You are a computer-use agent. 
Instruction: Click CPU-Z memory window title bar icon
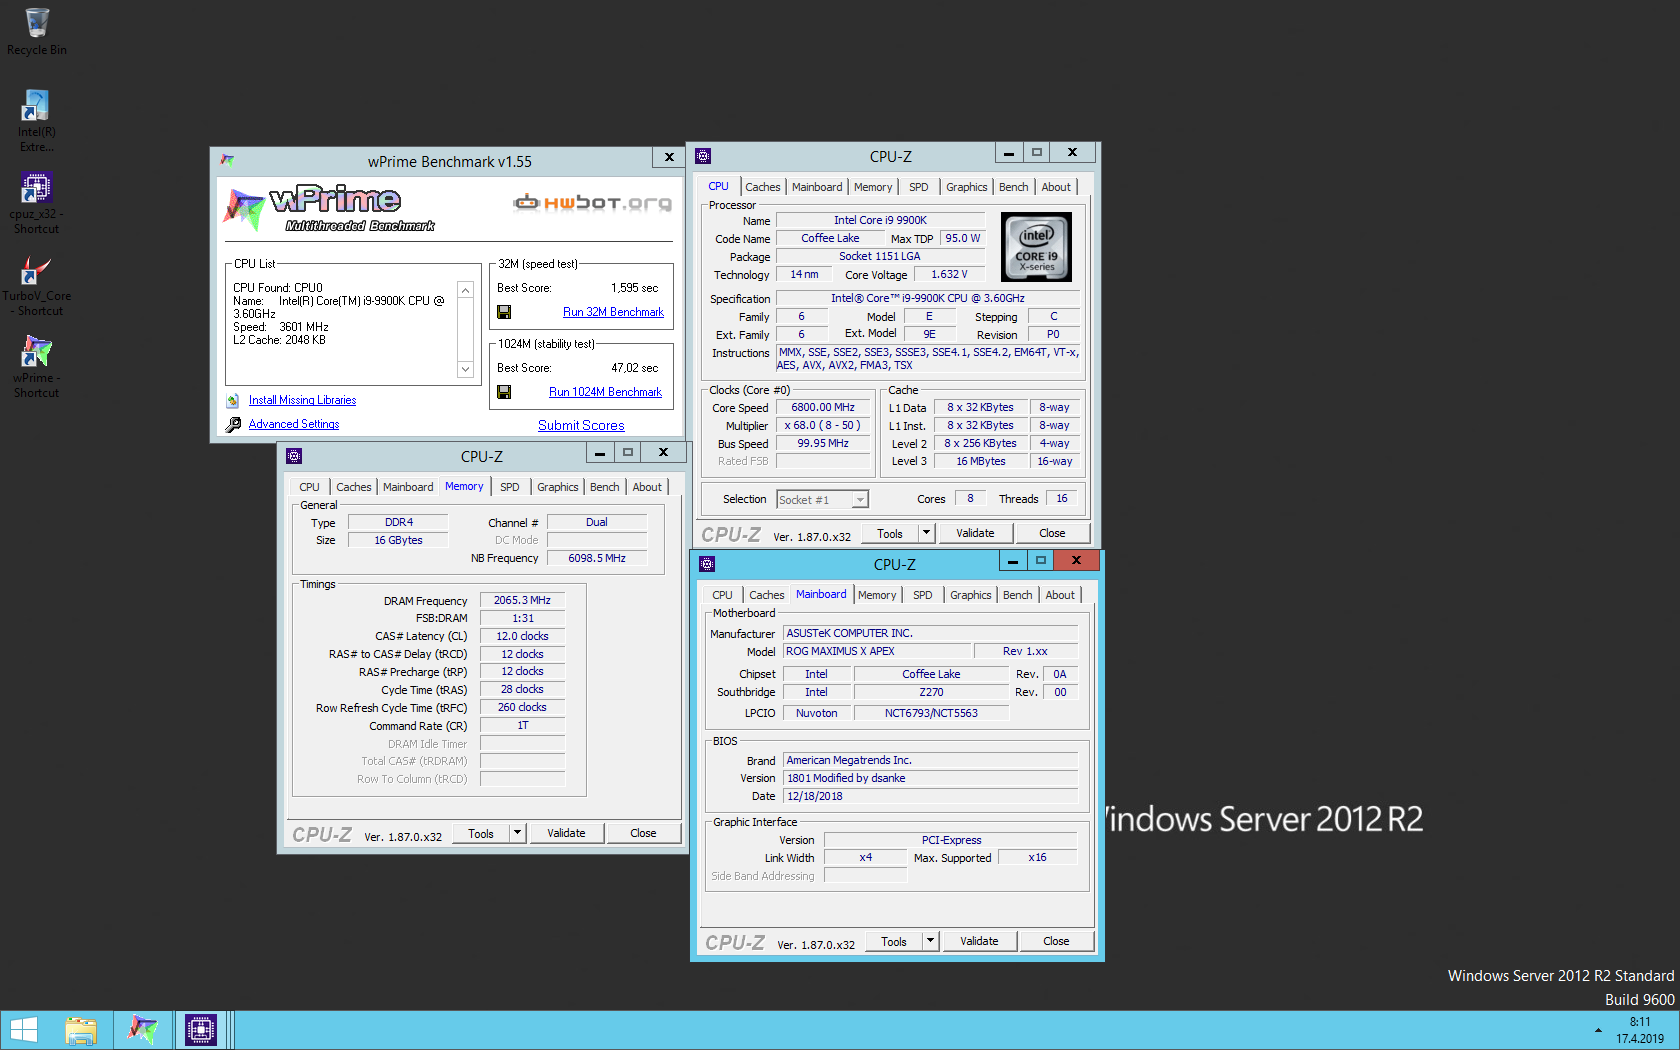point(294,456)
